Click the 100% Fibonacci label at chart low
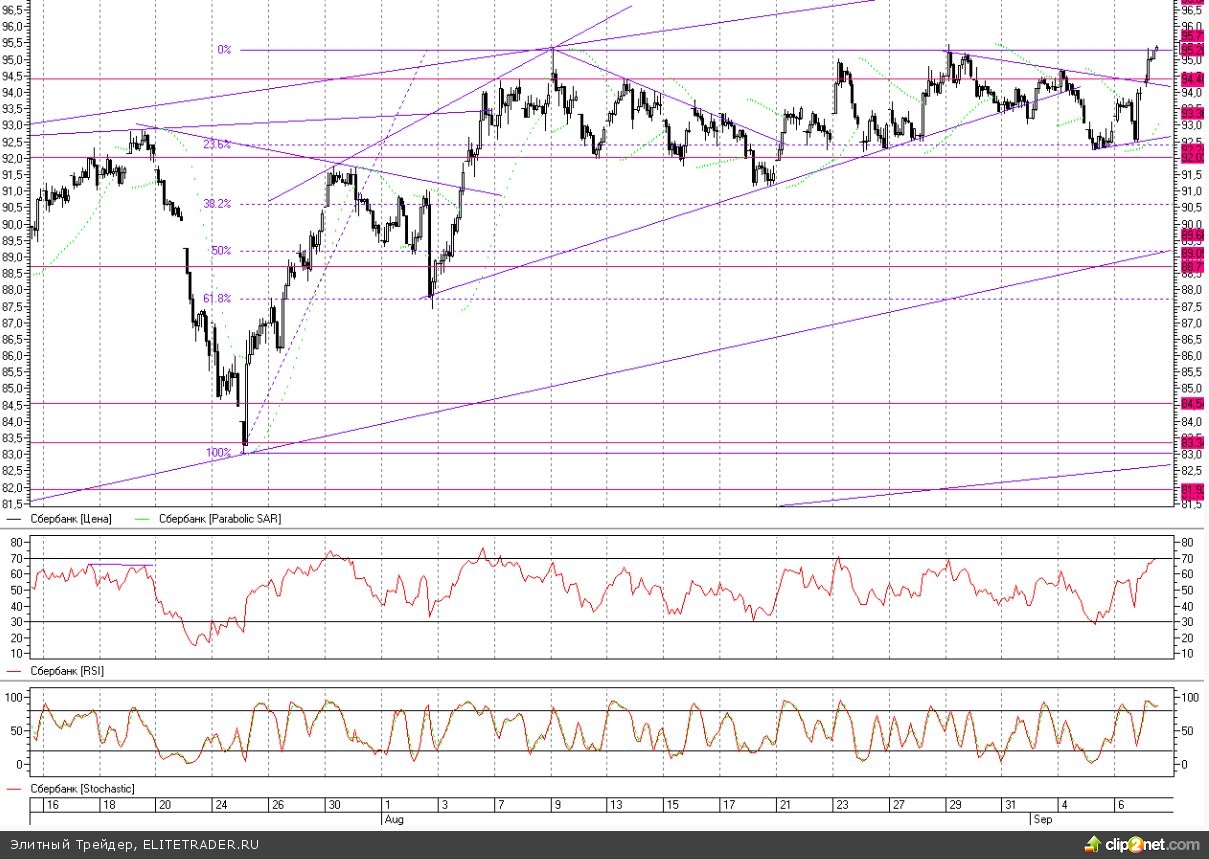This screenshot has width=1209, height=859. tap(218, 452)
